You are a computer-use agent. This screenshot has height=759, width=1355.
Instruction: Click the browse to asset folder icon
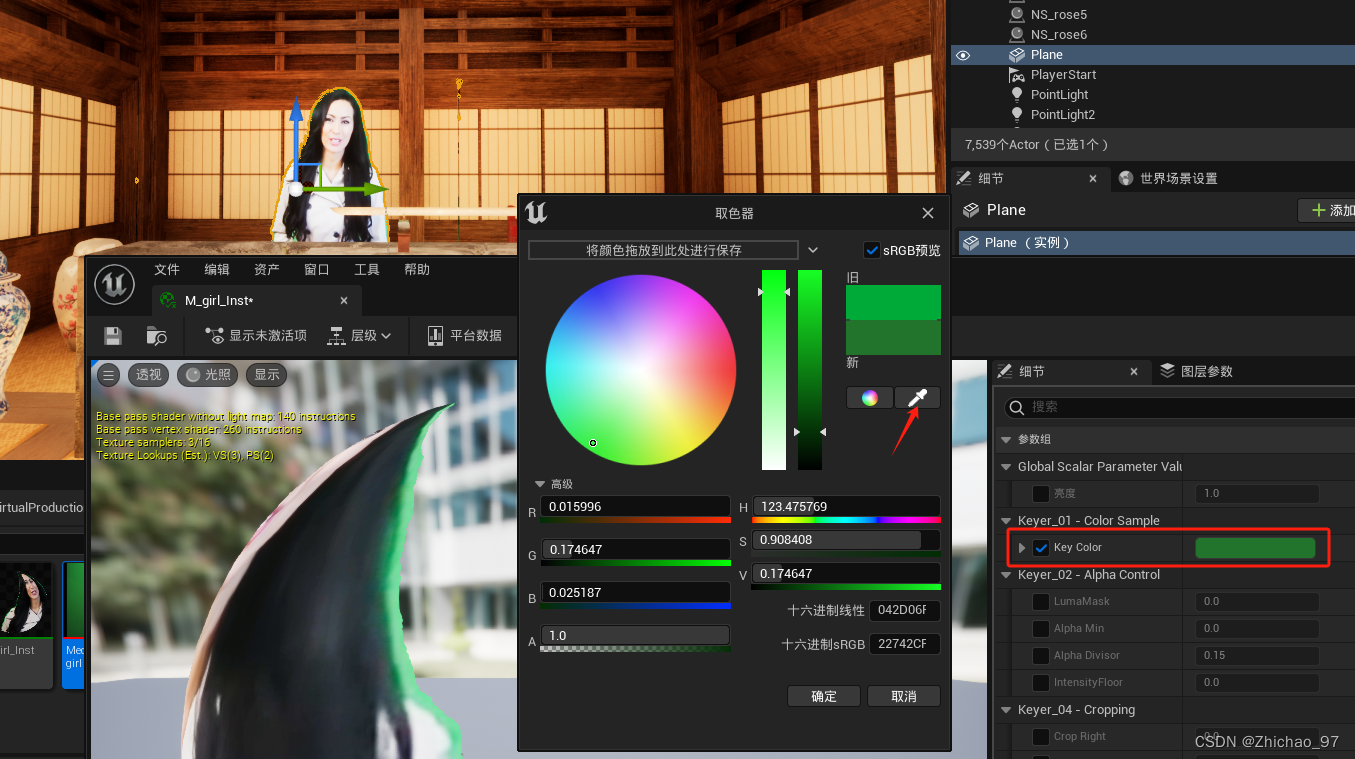156,336
